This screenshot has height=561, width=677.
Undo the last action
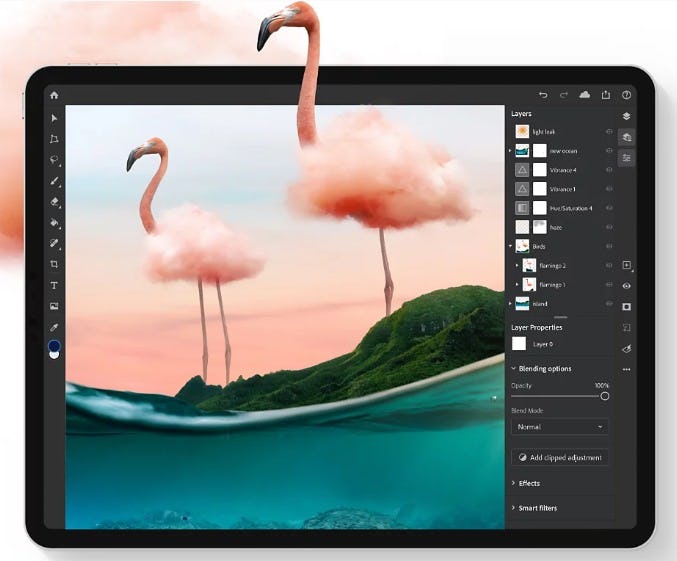[x=543, y=95]
